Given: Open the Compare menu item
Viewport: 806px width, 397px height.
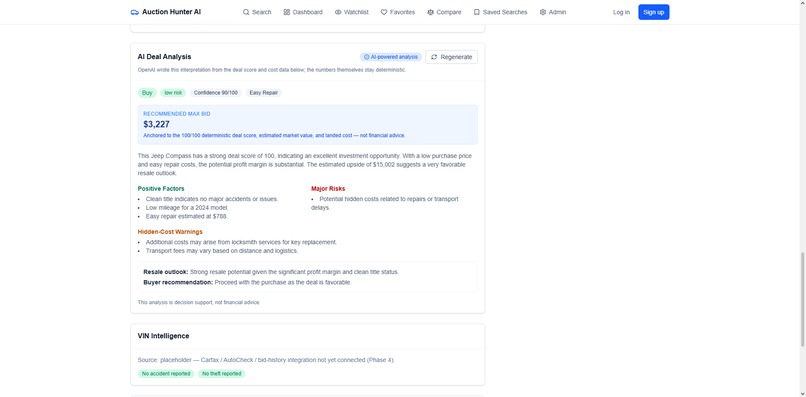Looking at the screenshot, I should click(x=444, y=12).
